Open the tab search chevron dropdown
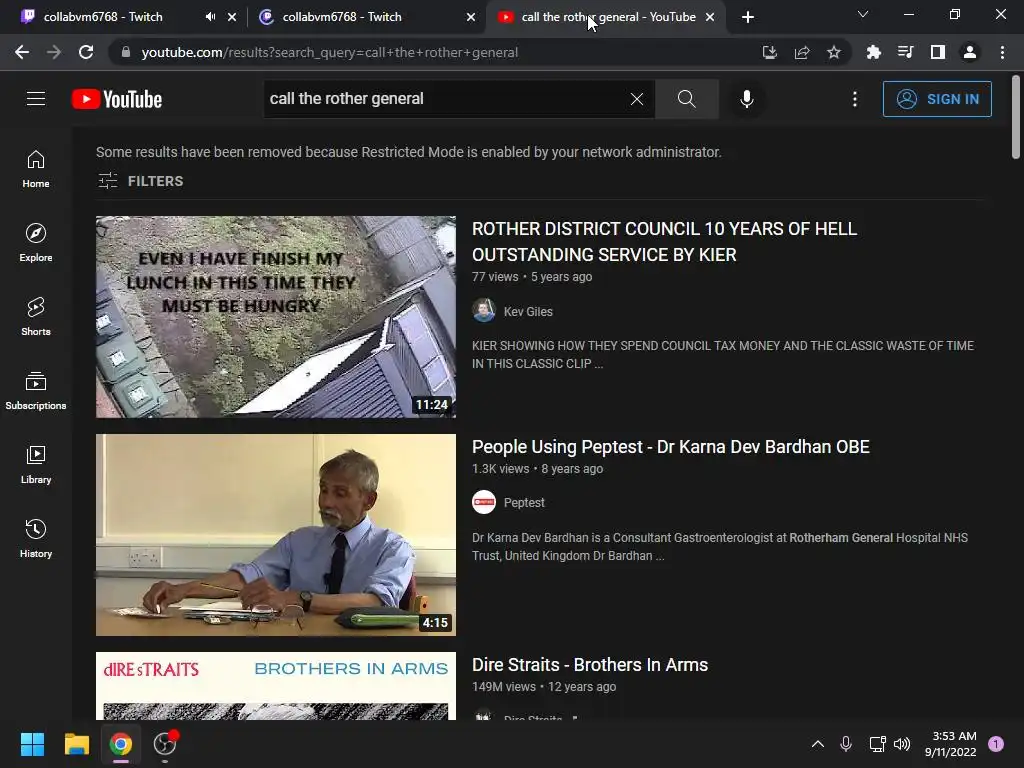Screen dimensions: 1024x768 tap(863, 14)
